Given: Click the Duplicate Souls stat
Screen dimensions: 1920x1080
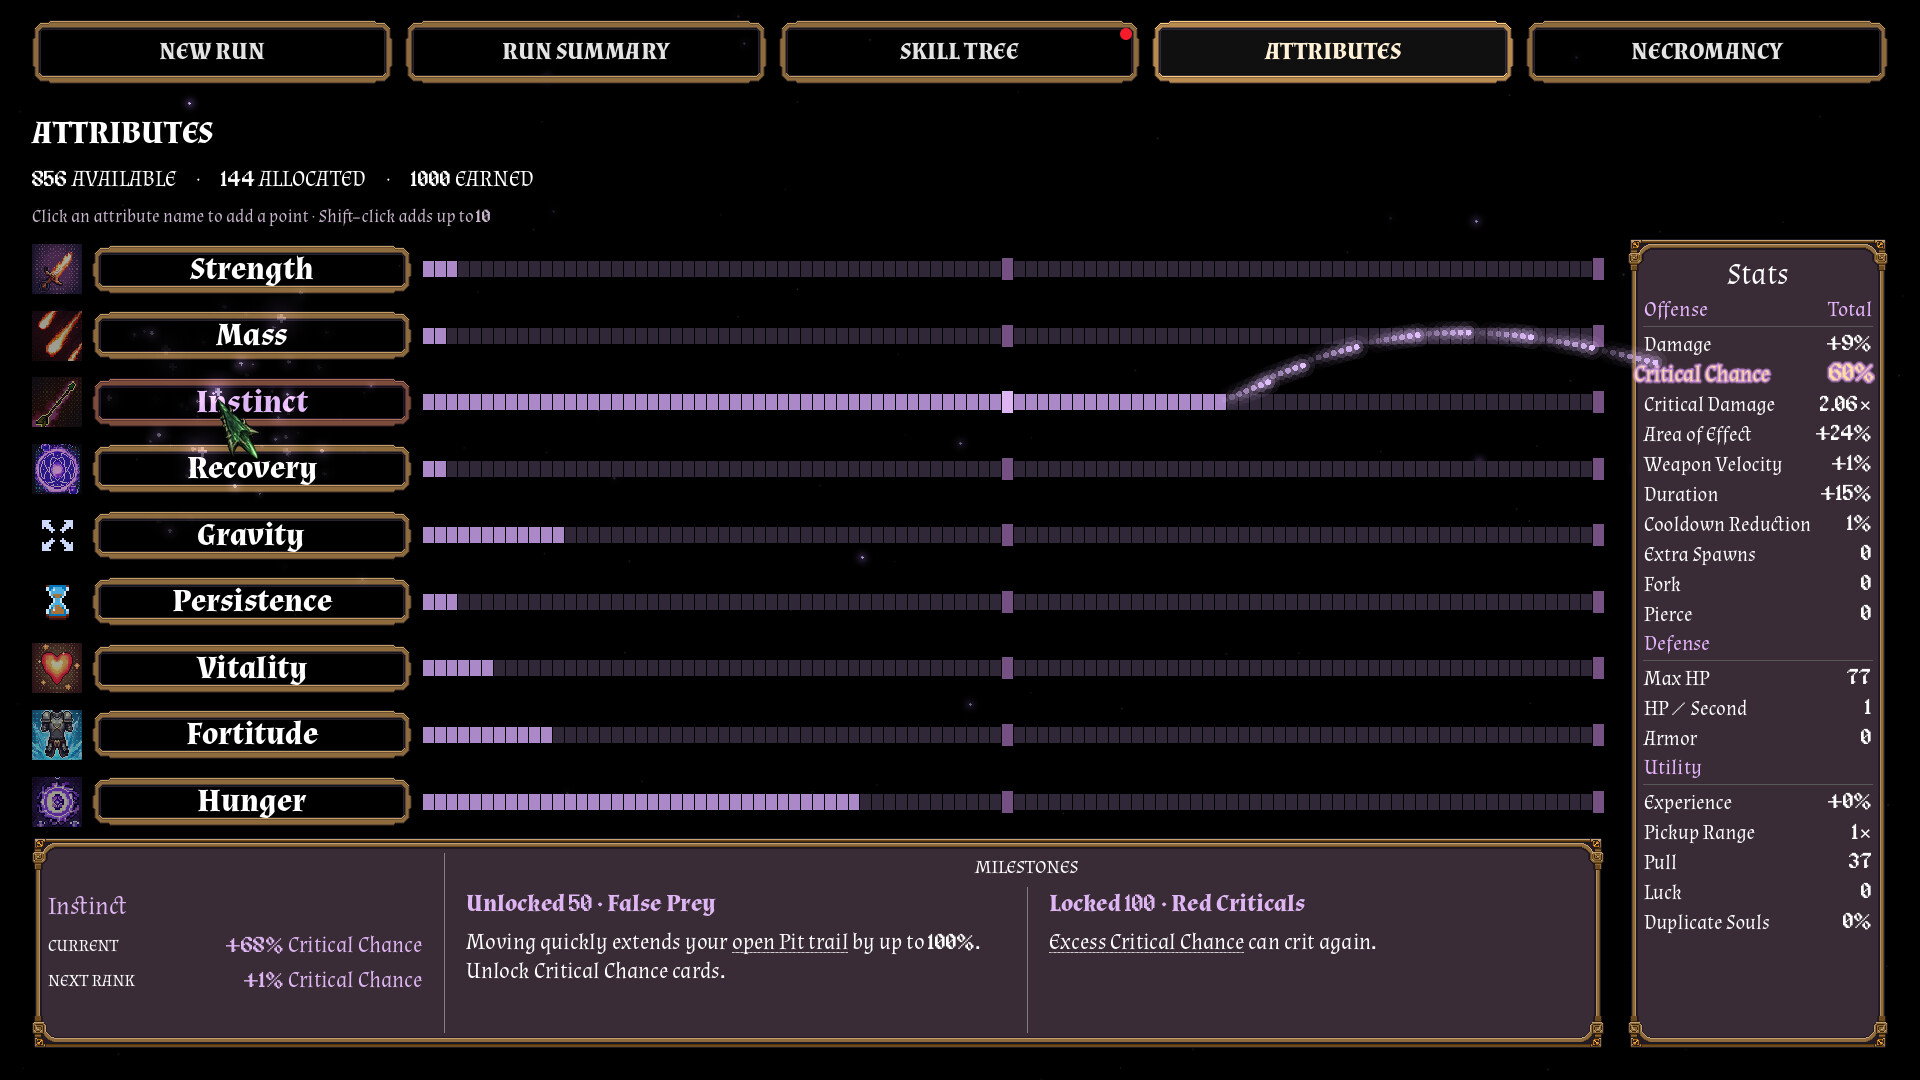Looking at the screenshot, I should tap(1757, 922).
